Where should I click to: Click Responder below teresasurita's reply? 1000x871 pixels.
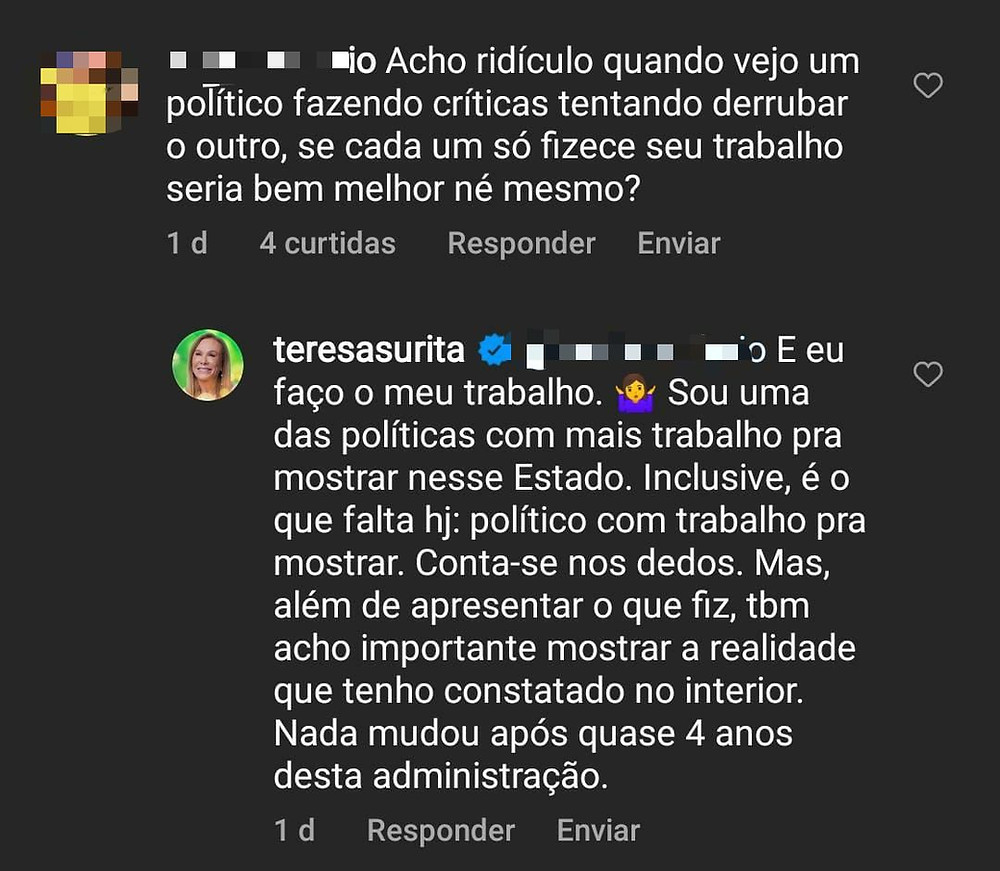click(x=441, y=831)
